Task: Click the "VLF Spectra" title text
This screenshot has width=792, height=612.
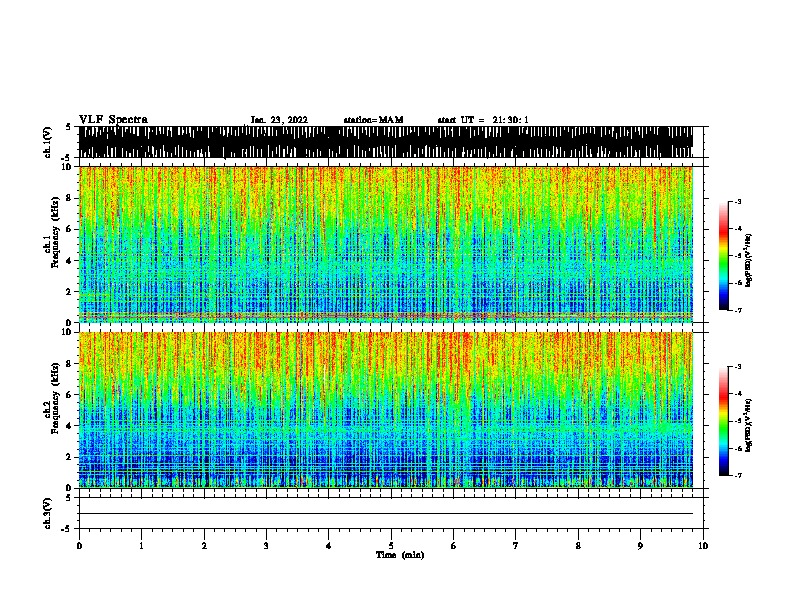Action: 113,120
